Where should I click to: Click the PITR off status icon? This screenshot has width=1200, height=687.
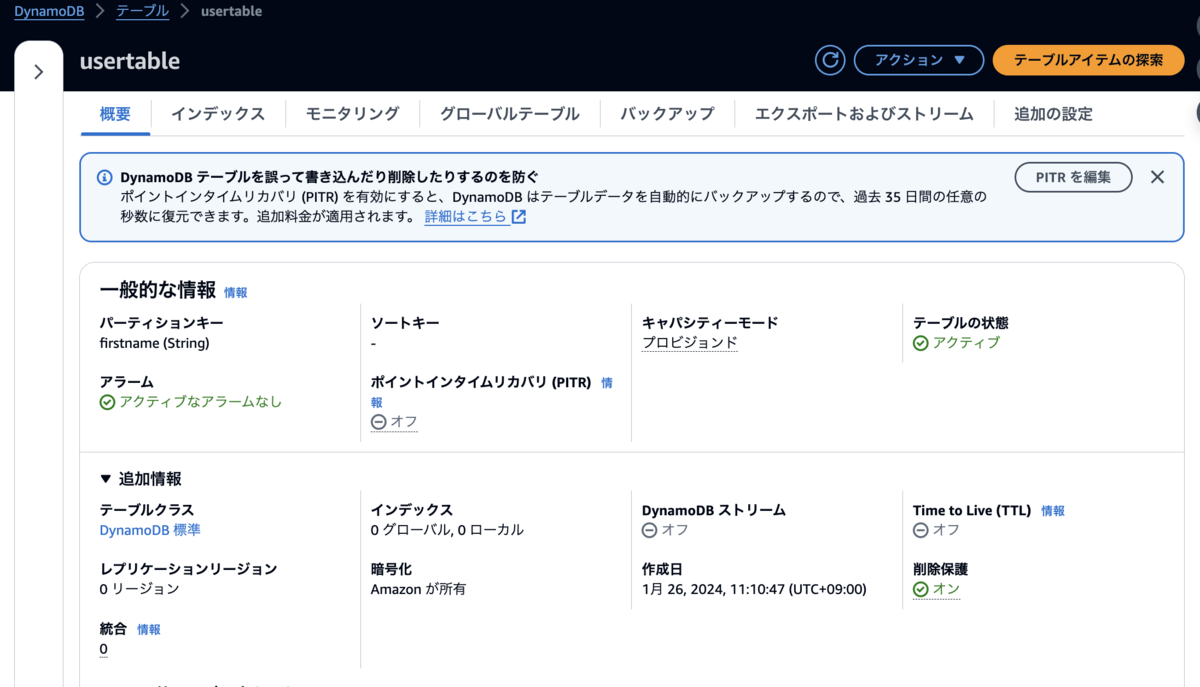[x=378, y=422]
